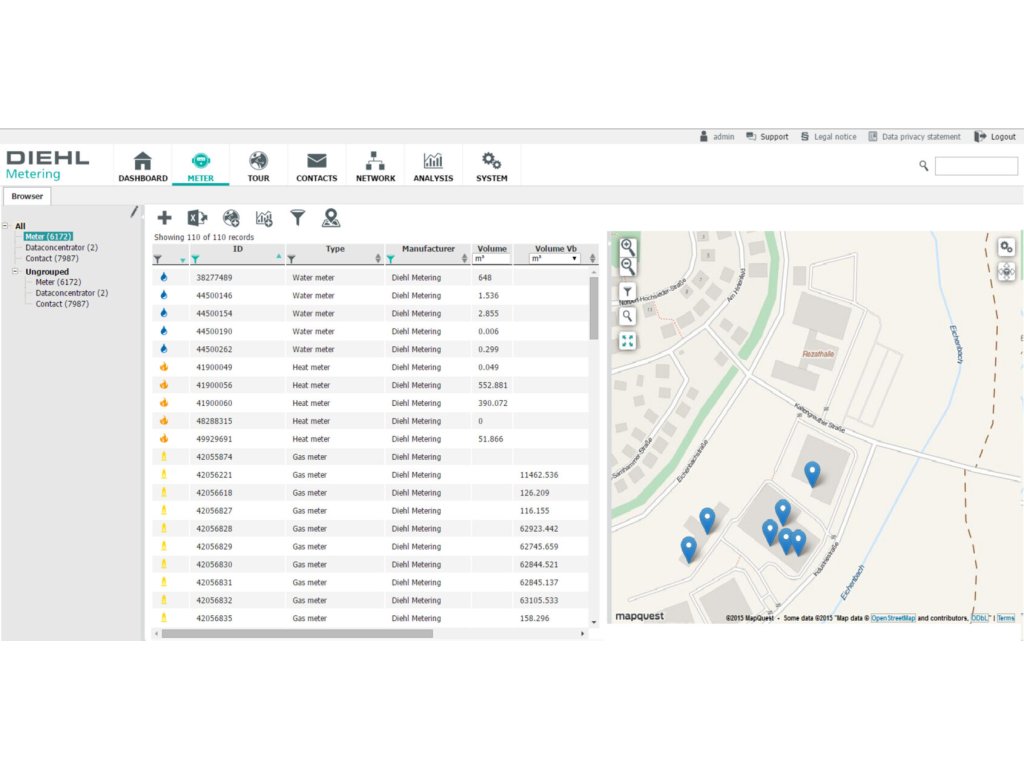
Task: Open the Dashboard menu
Action: coord(143,166)
